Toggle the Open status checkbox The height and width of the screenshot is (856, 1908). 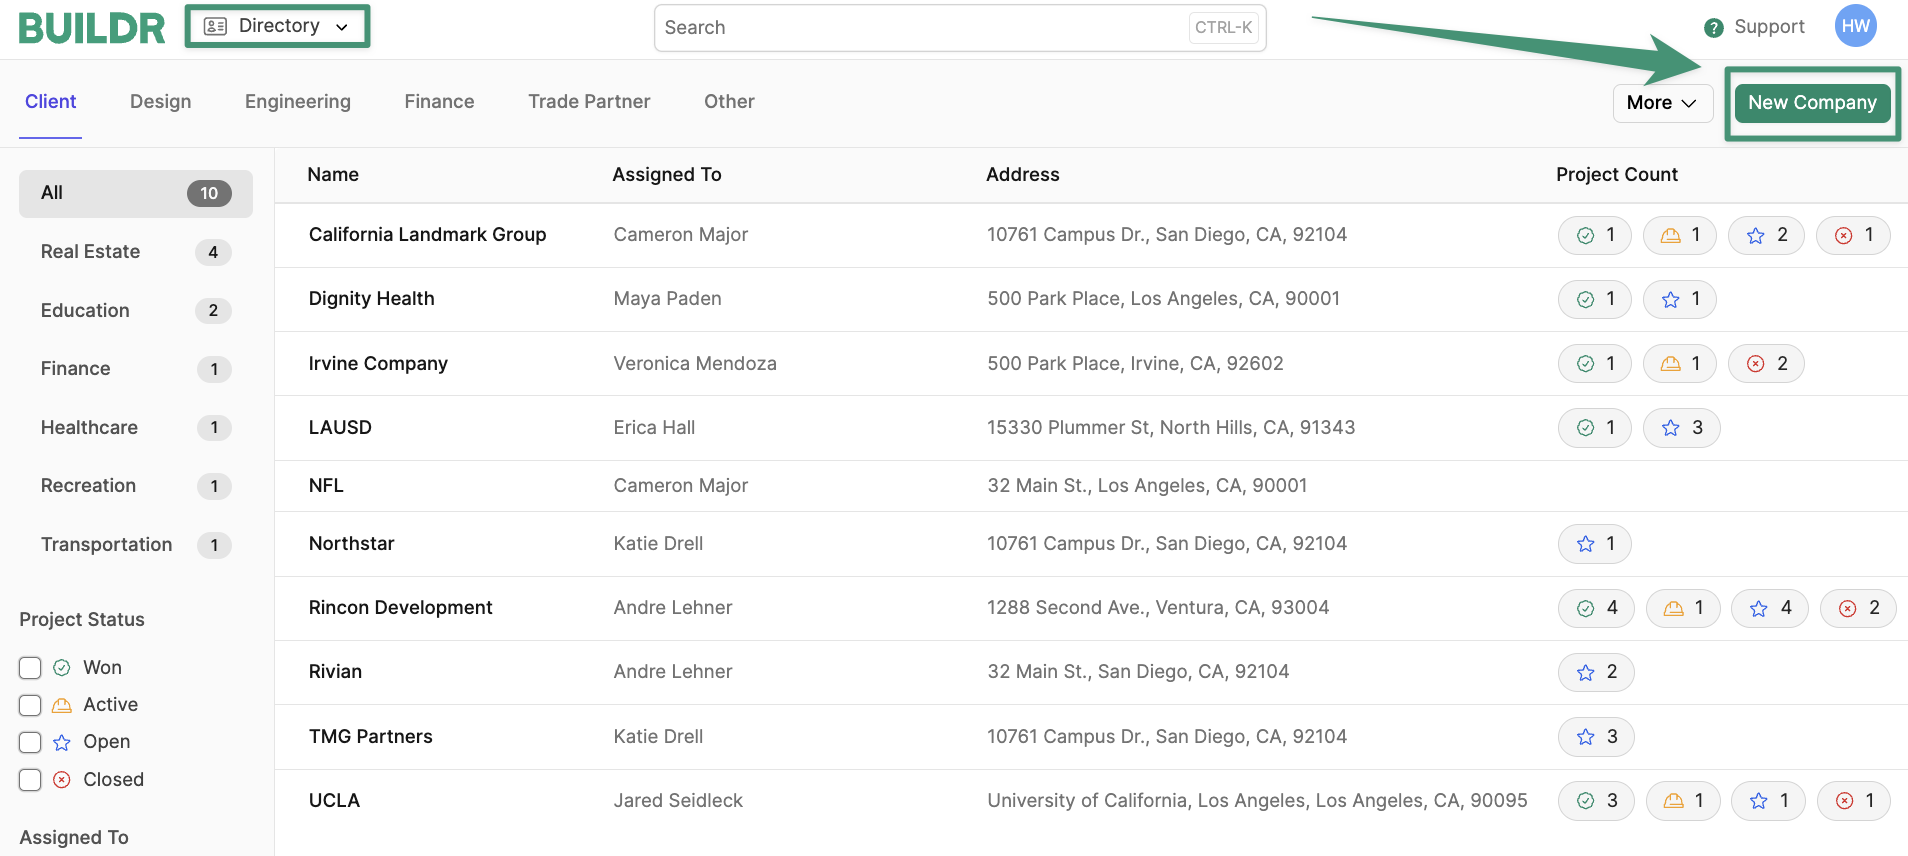(30, 742)
